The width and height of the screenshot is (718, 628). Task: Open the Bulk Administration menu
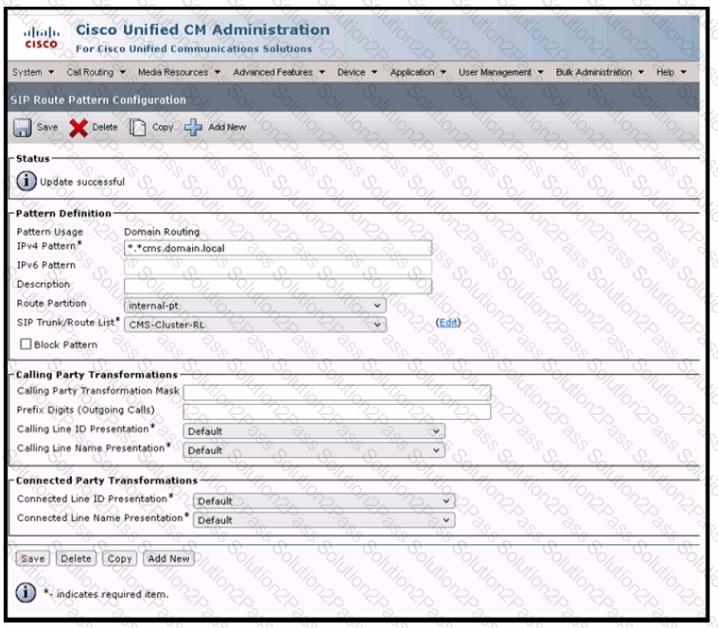tap(600, 72)
